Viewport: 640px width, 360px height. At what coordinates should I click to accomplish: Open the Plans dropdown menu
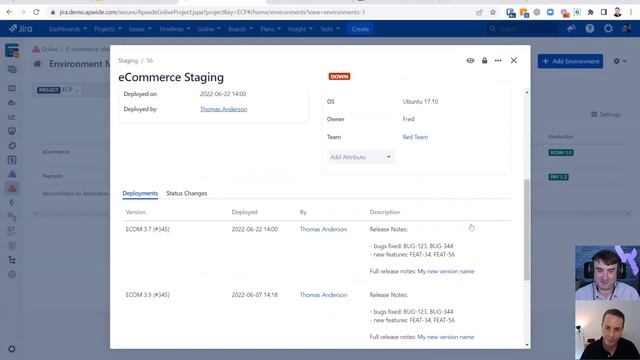coord(271,29)
